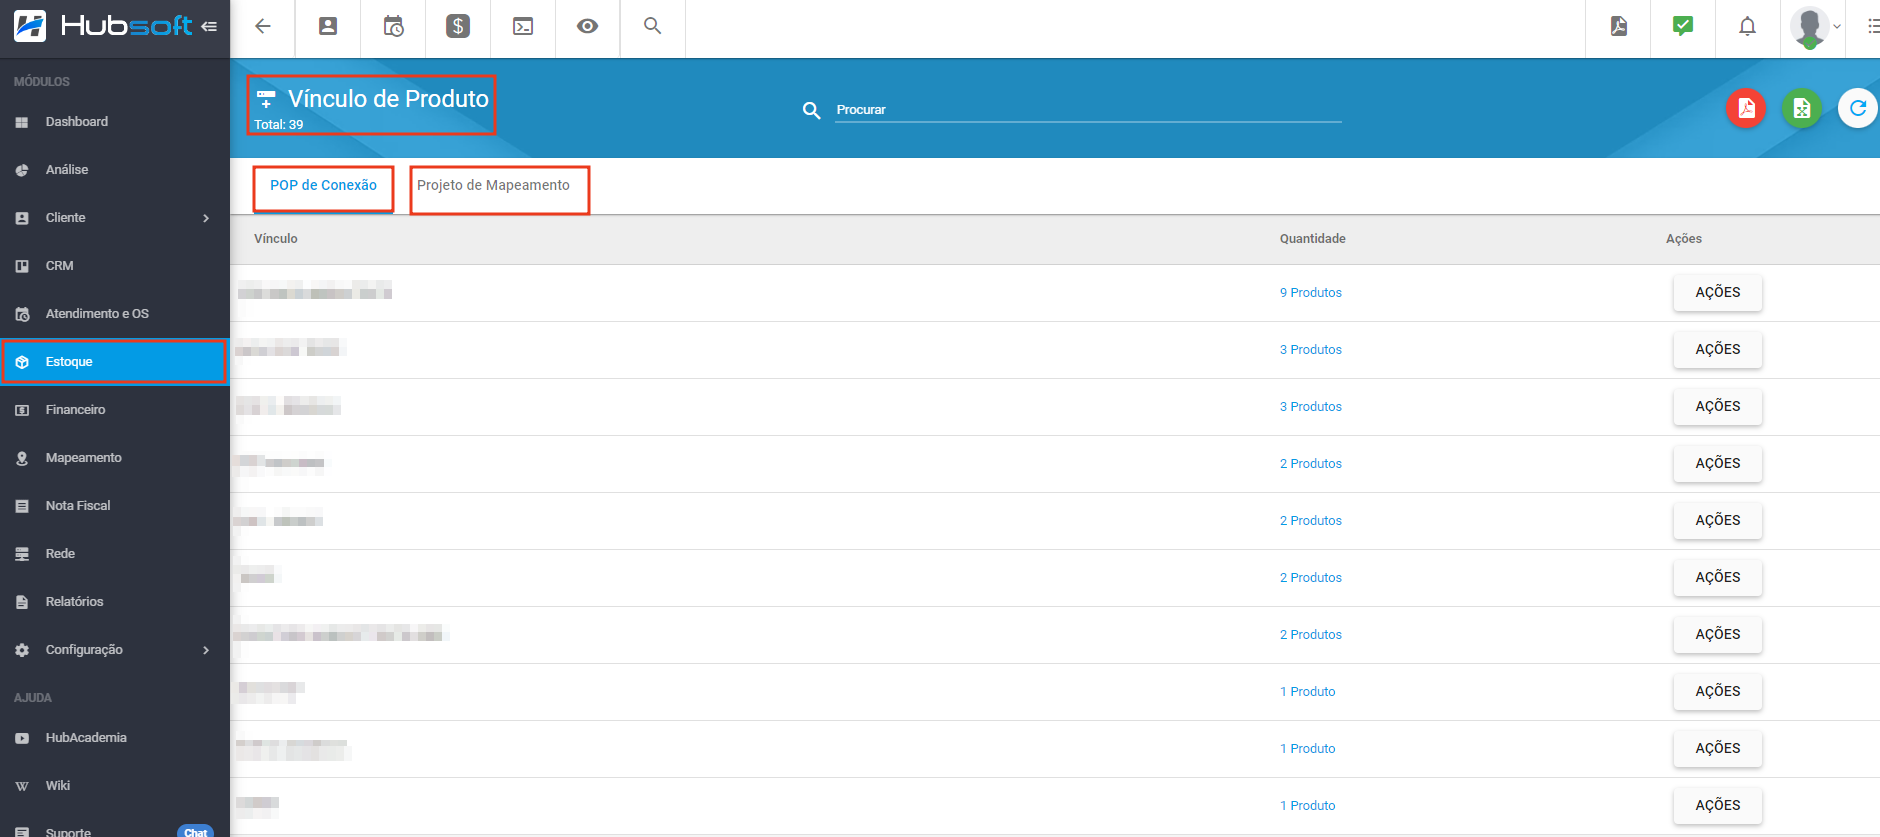Open the list menu icon at the far right
1880x837 pixels.
coord(1873,26)
